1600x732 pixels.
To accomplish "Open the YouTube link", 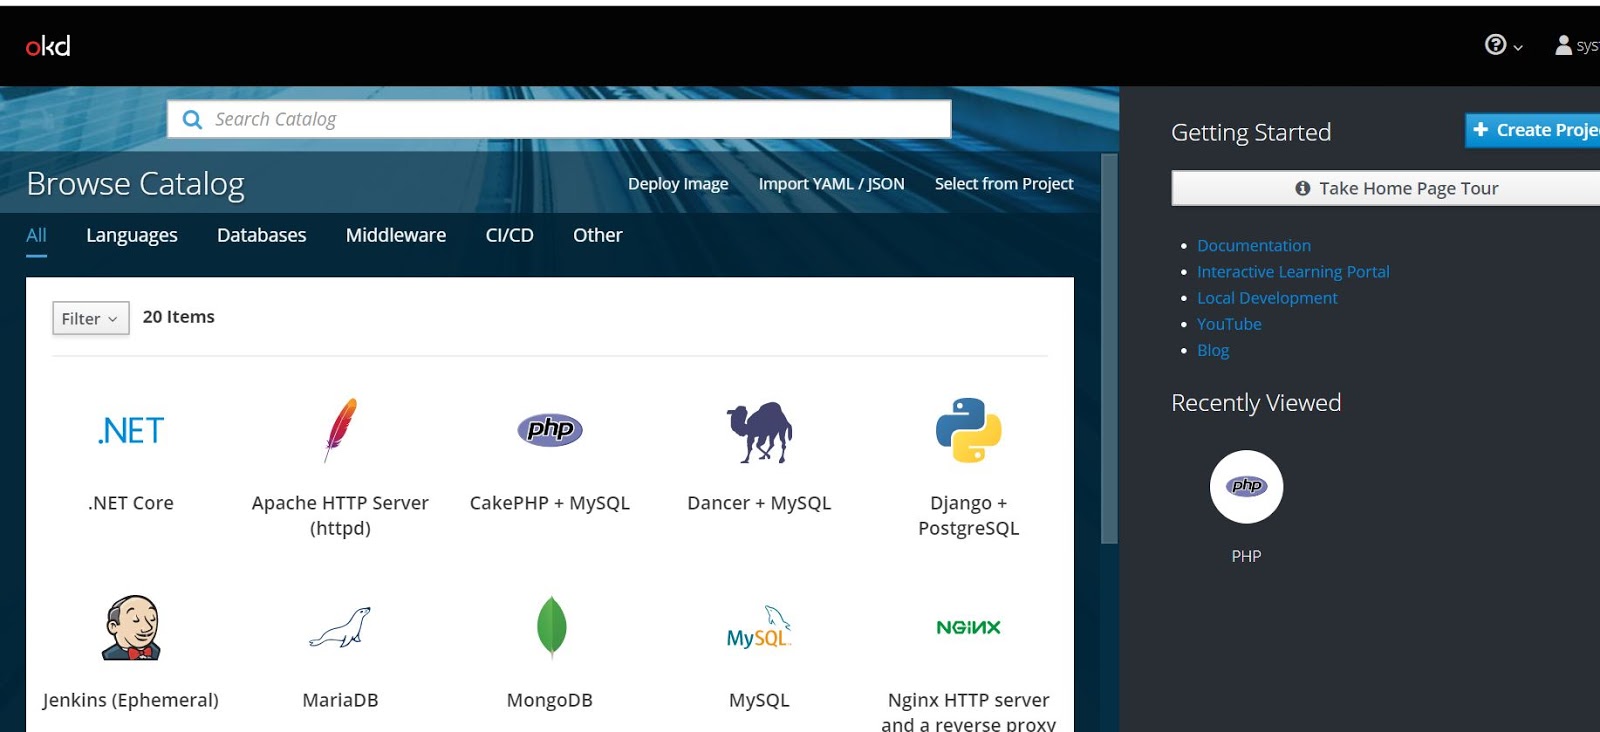I will click(1229, 324).
